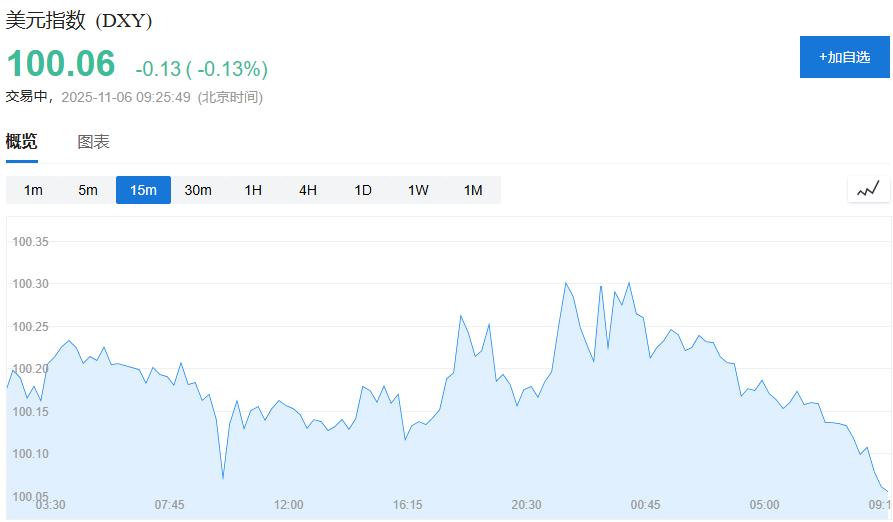This screenshot has height=522, width=893.
Task: Switch to the 概览 tab
Action: (22, 142)
